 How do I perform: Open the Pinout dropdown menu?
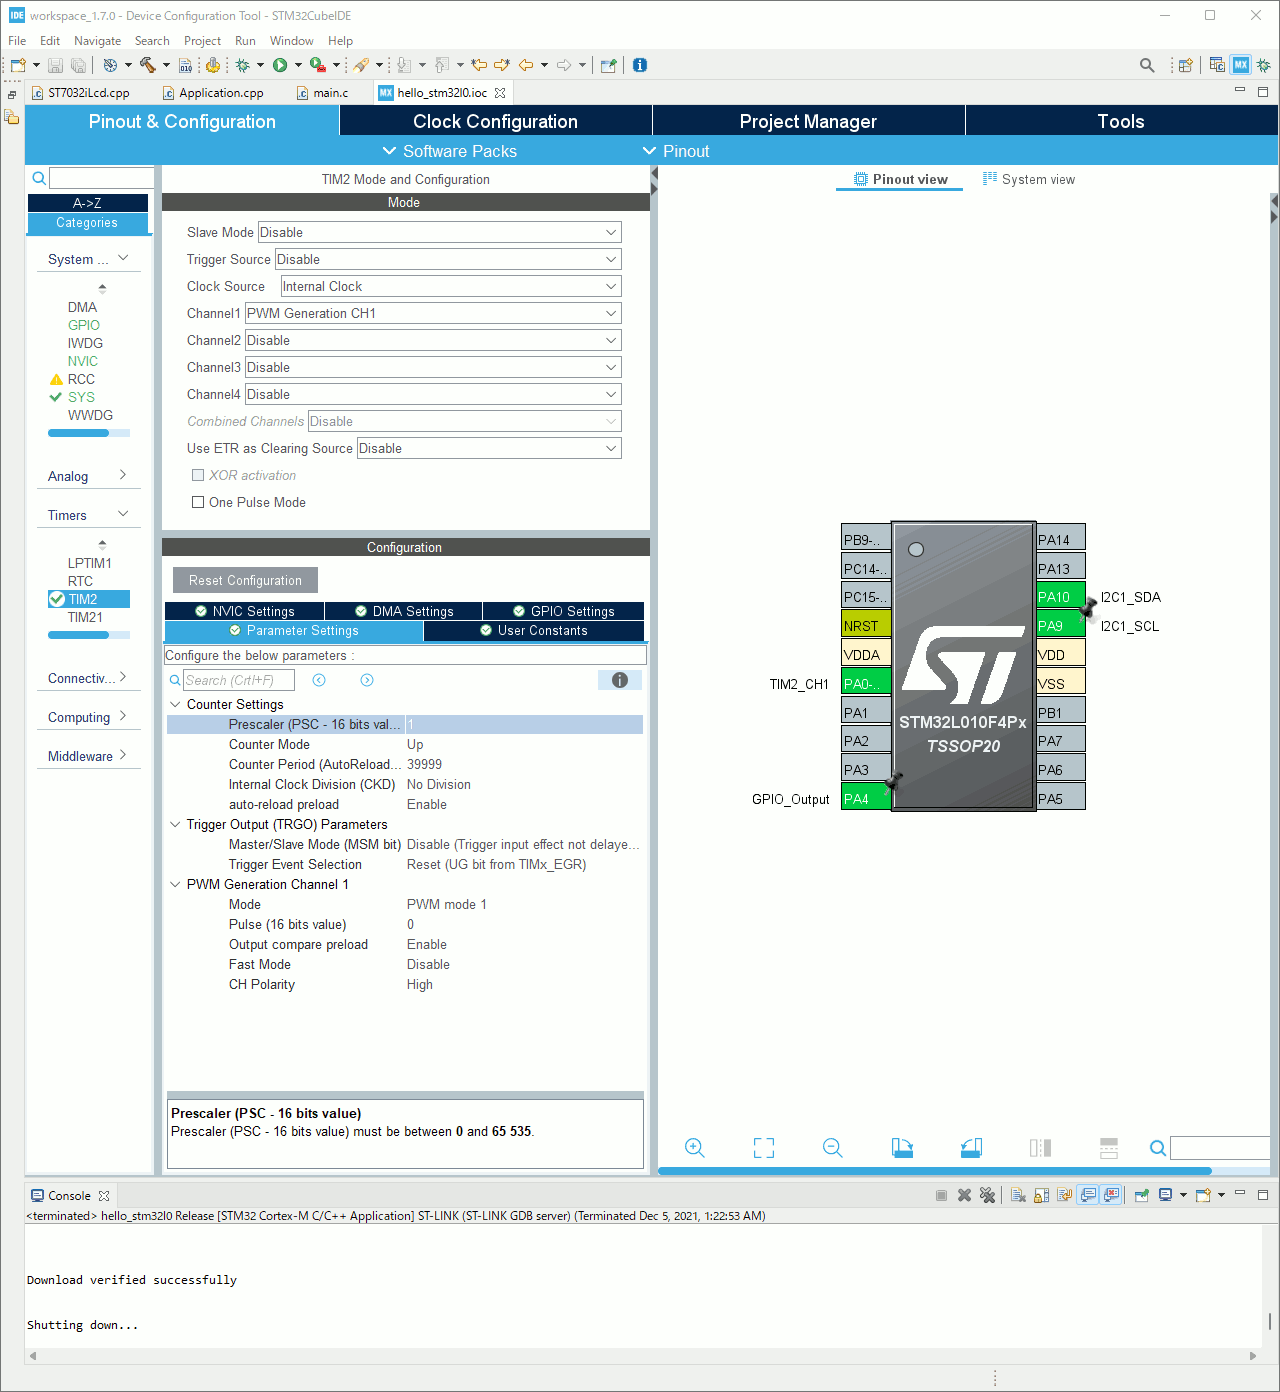tap(676, 151)
